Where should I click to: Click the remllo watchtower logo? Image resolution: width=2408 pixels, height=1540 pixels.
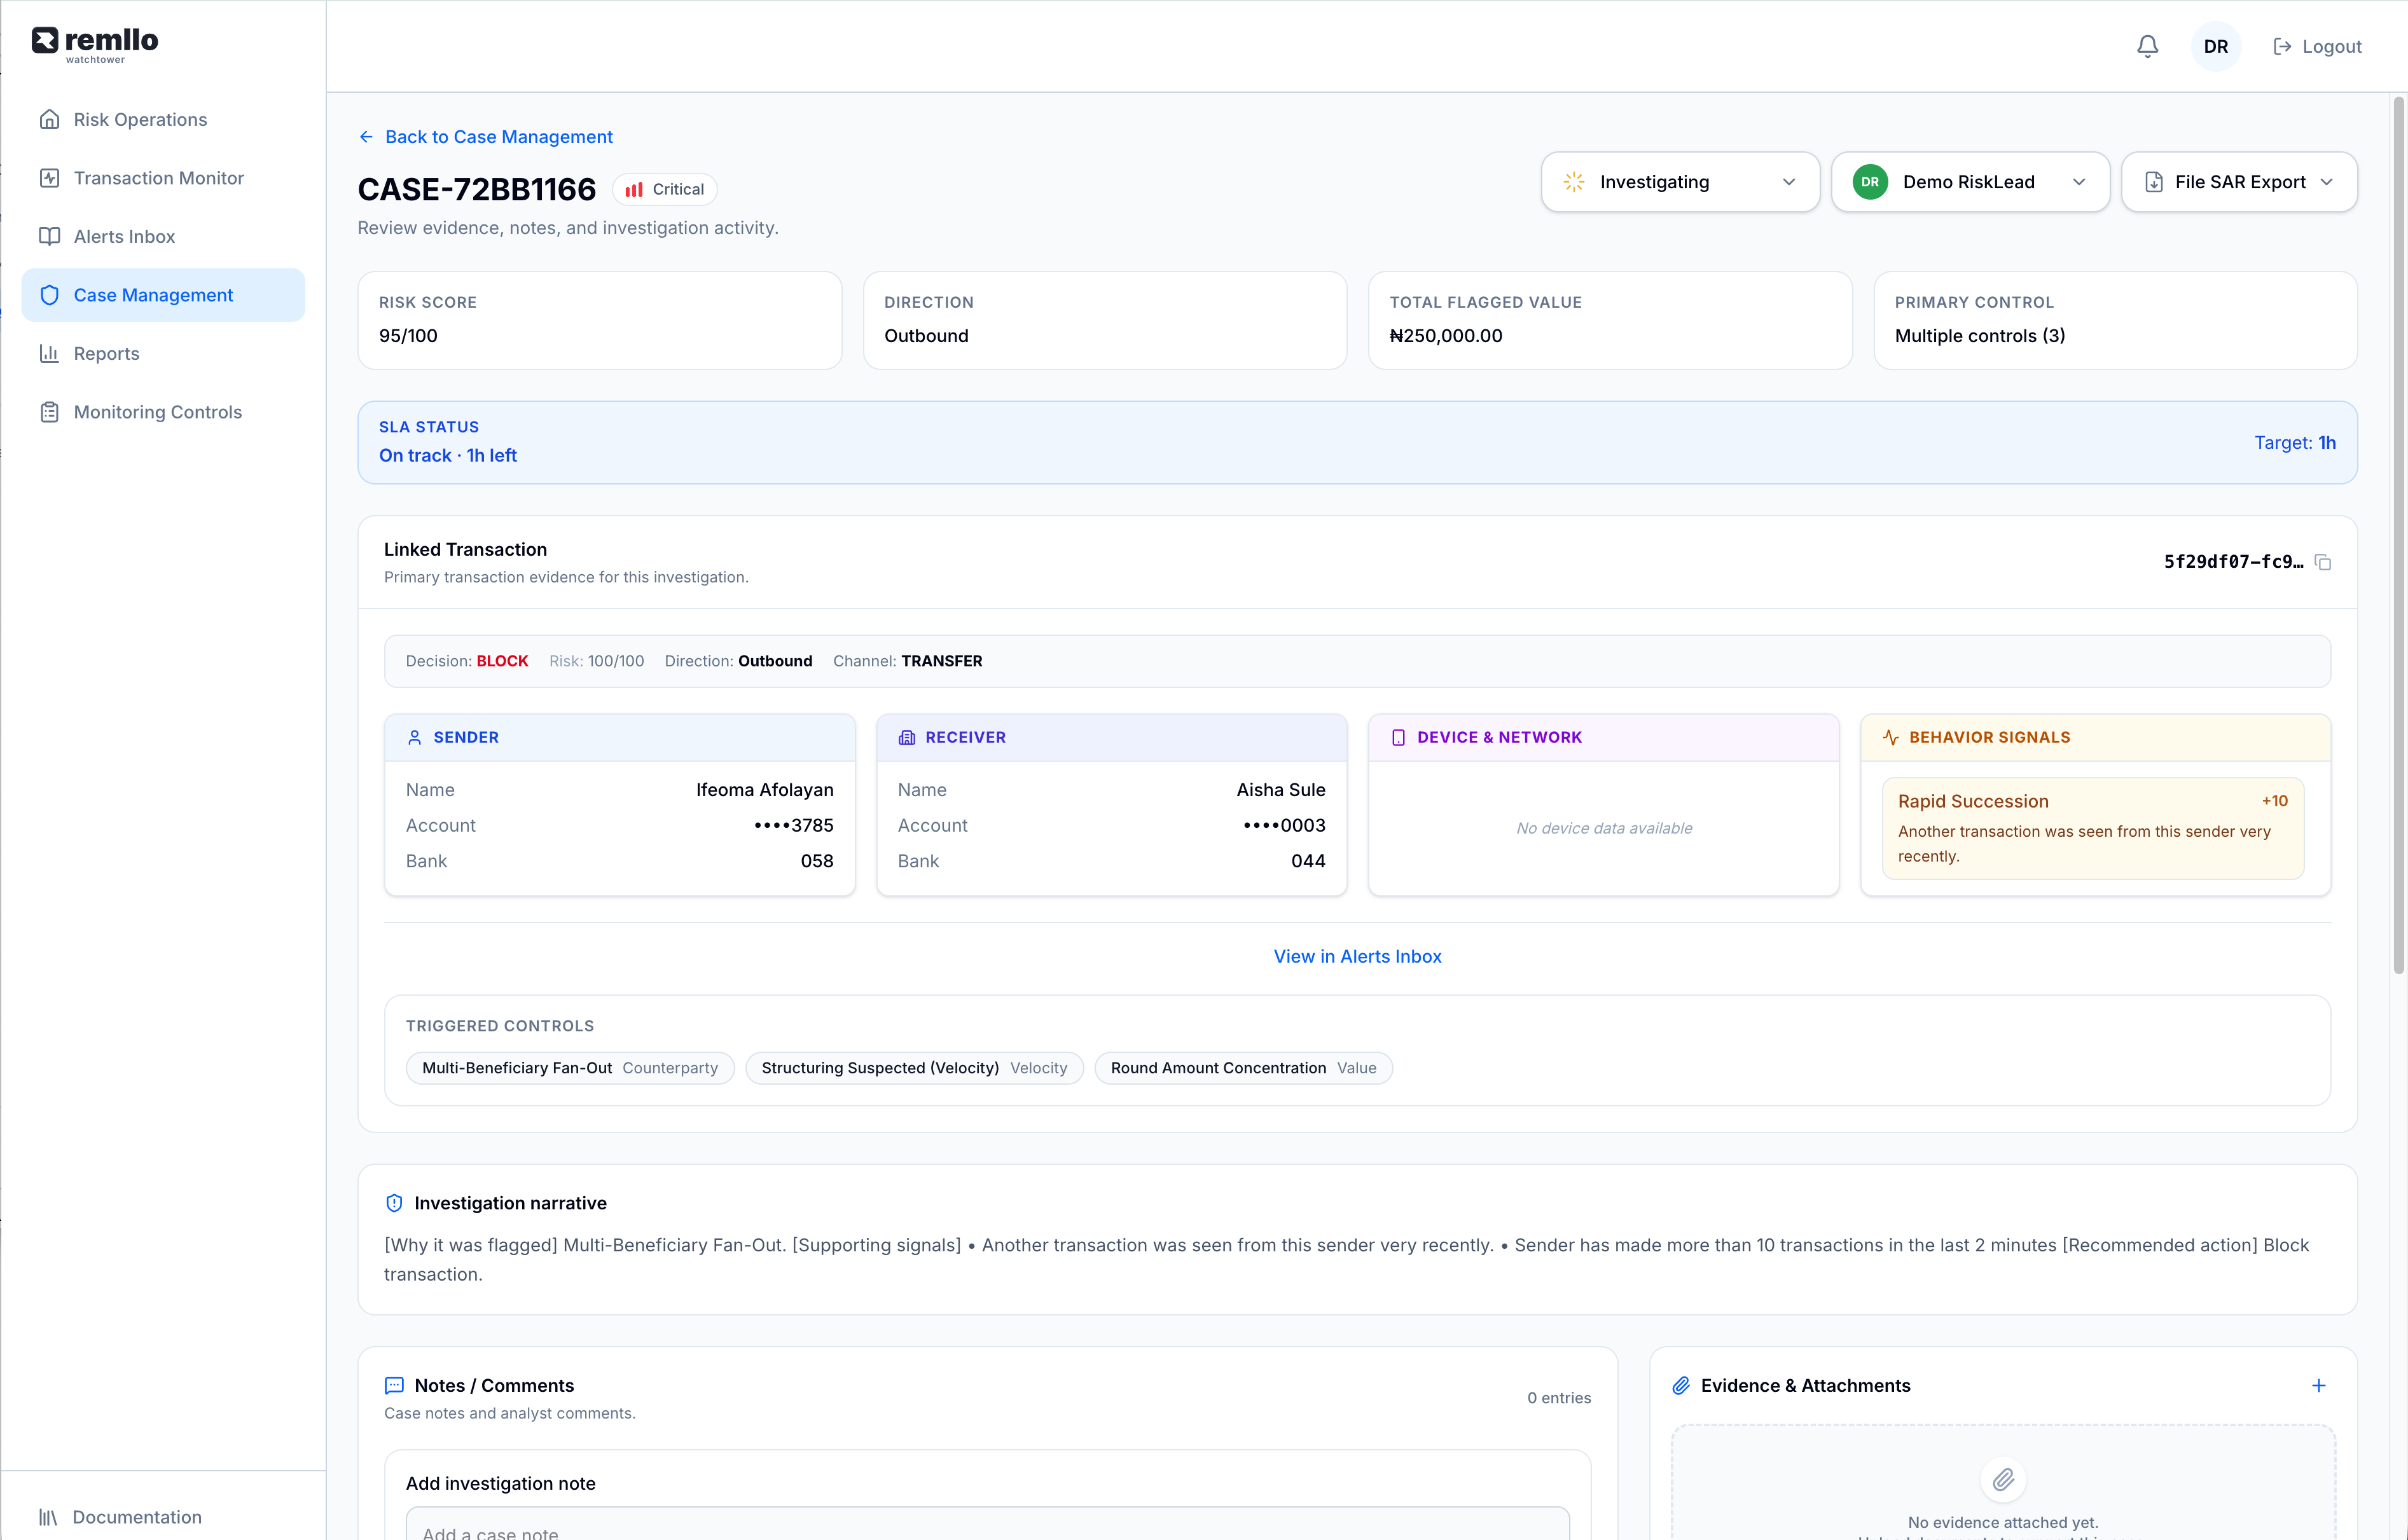point(95,45)
